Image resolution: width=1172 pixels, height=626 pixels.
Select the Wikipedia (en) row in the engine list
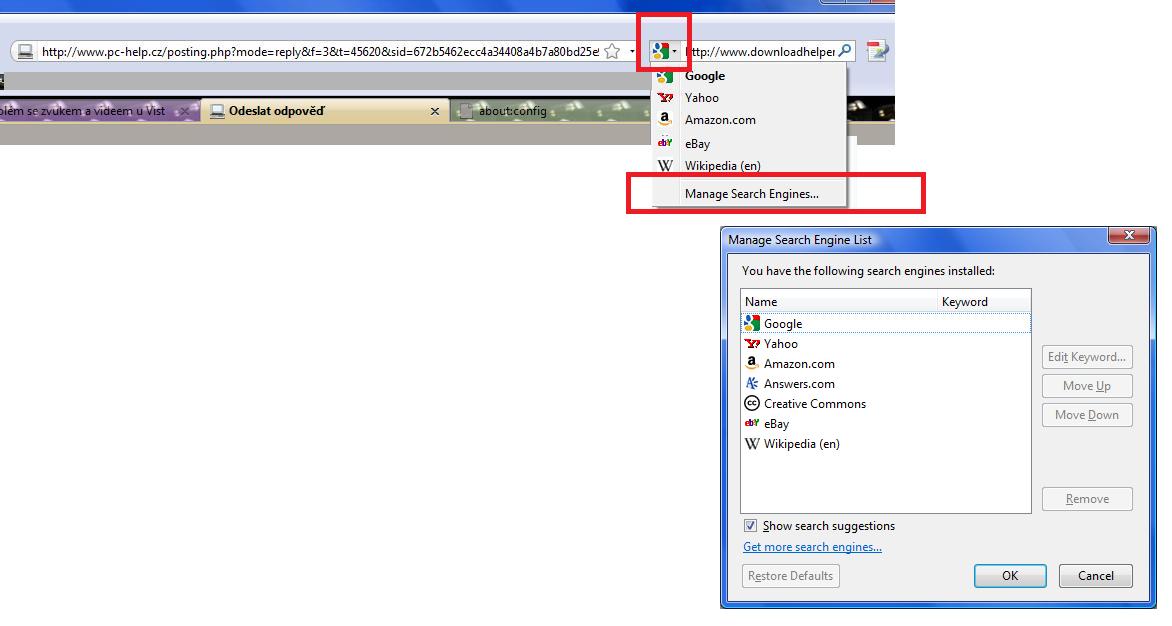[x=886, y=444]
